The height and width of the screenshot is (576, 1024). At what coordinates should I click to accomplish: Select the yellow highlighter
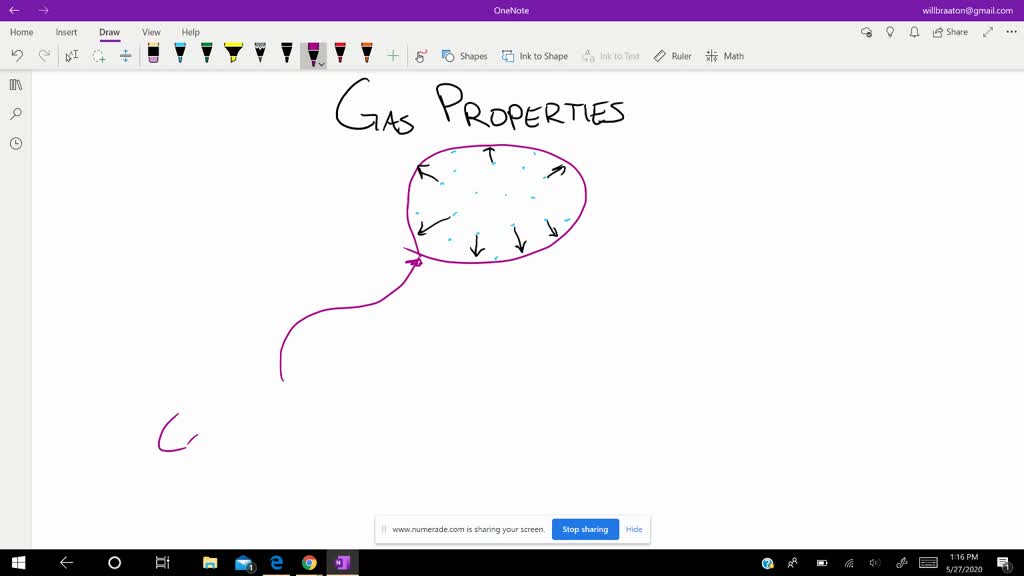click(x=233, y=54)
